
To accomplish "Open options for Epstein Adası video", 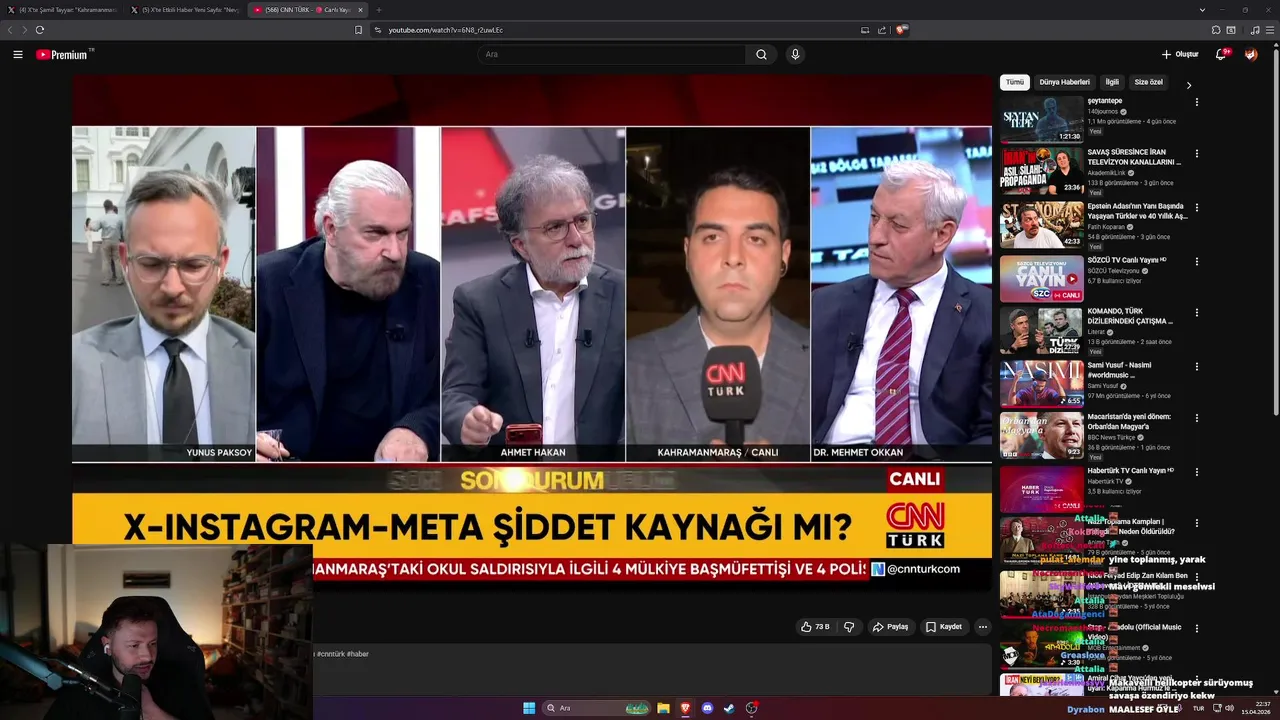I will coord(1196,207).
